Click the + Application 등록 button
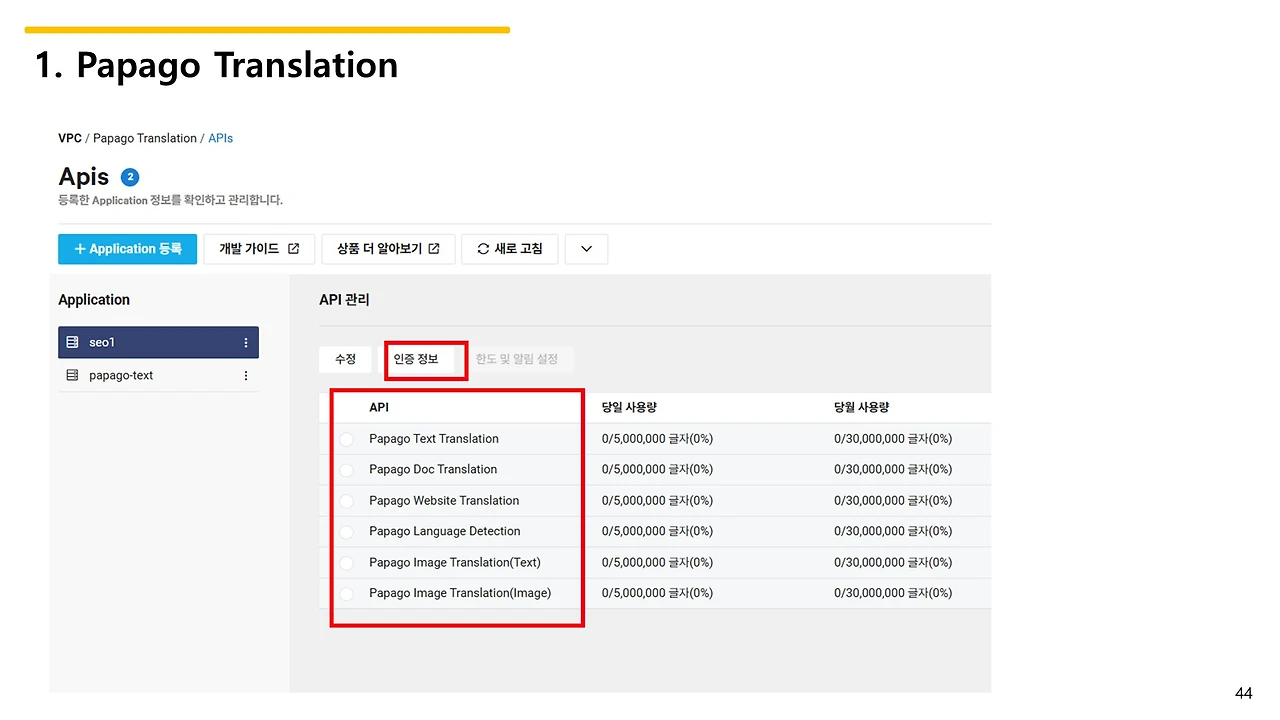 pyautogui.click(x=127, y=249)
